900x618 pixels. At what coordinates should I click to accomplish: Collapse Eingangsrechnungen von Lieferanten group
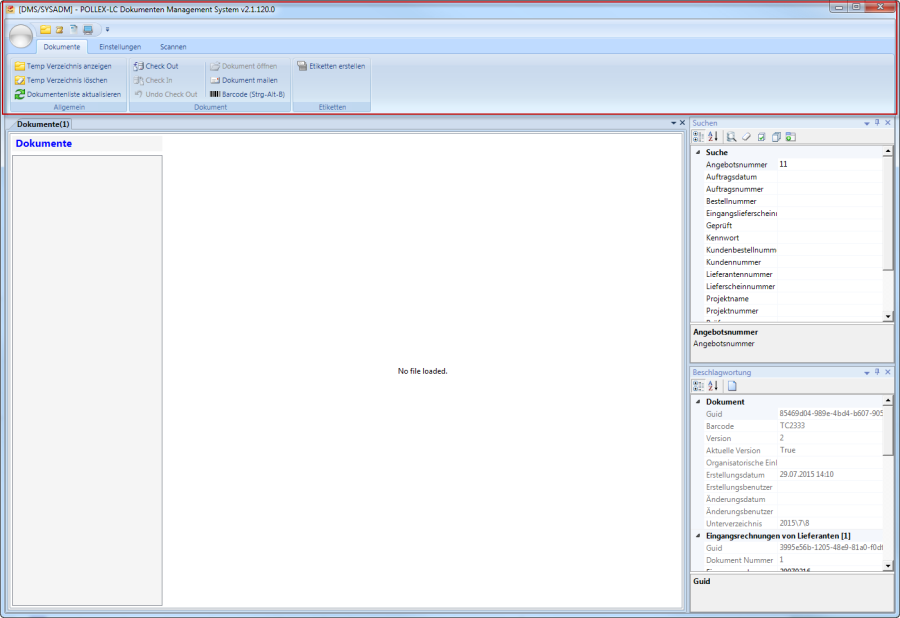[x=697, y=536]
